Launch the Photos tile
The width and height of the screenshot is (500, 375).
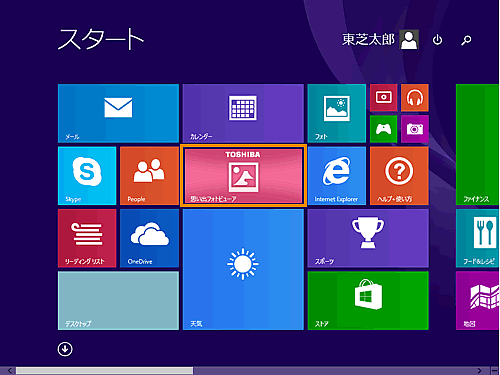(x=337, y=113)
